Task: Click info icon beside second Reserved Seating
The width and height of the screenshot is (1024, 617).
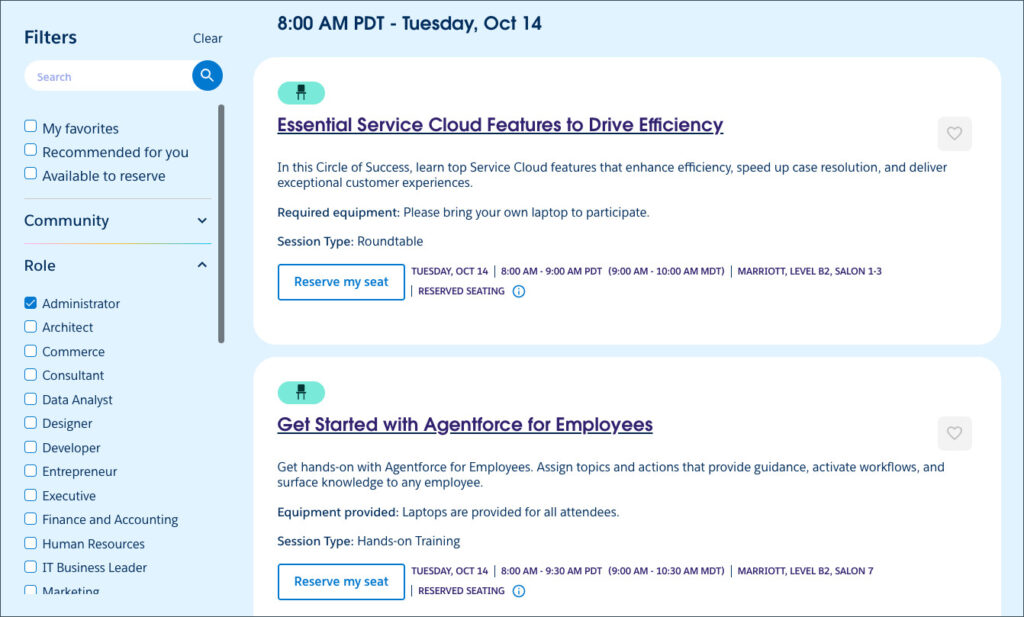Action: coord(518,591)
